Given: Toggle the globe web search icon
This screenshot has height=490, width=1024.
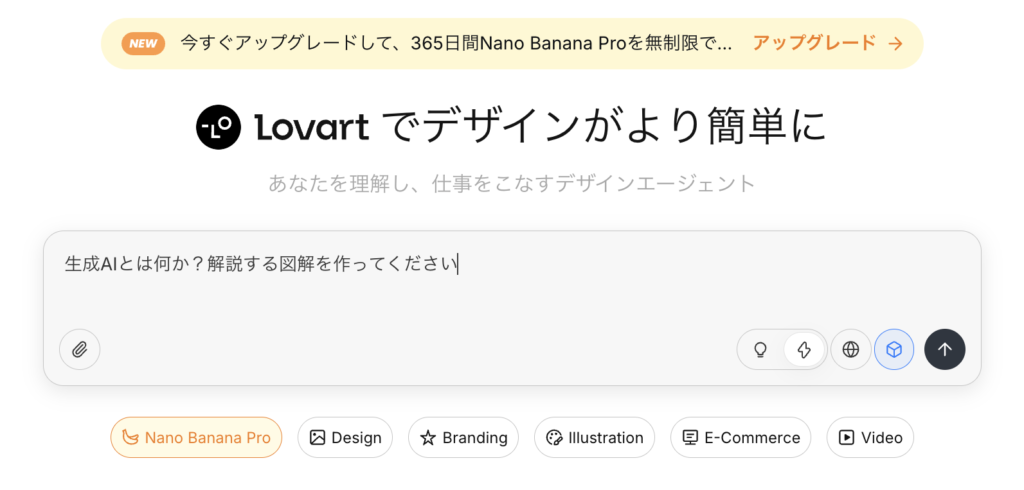Looking at the screenshot, I should click(x=851, y=350).
